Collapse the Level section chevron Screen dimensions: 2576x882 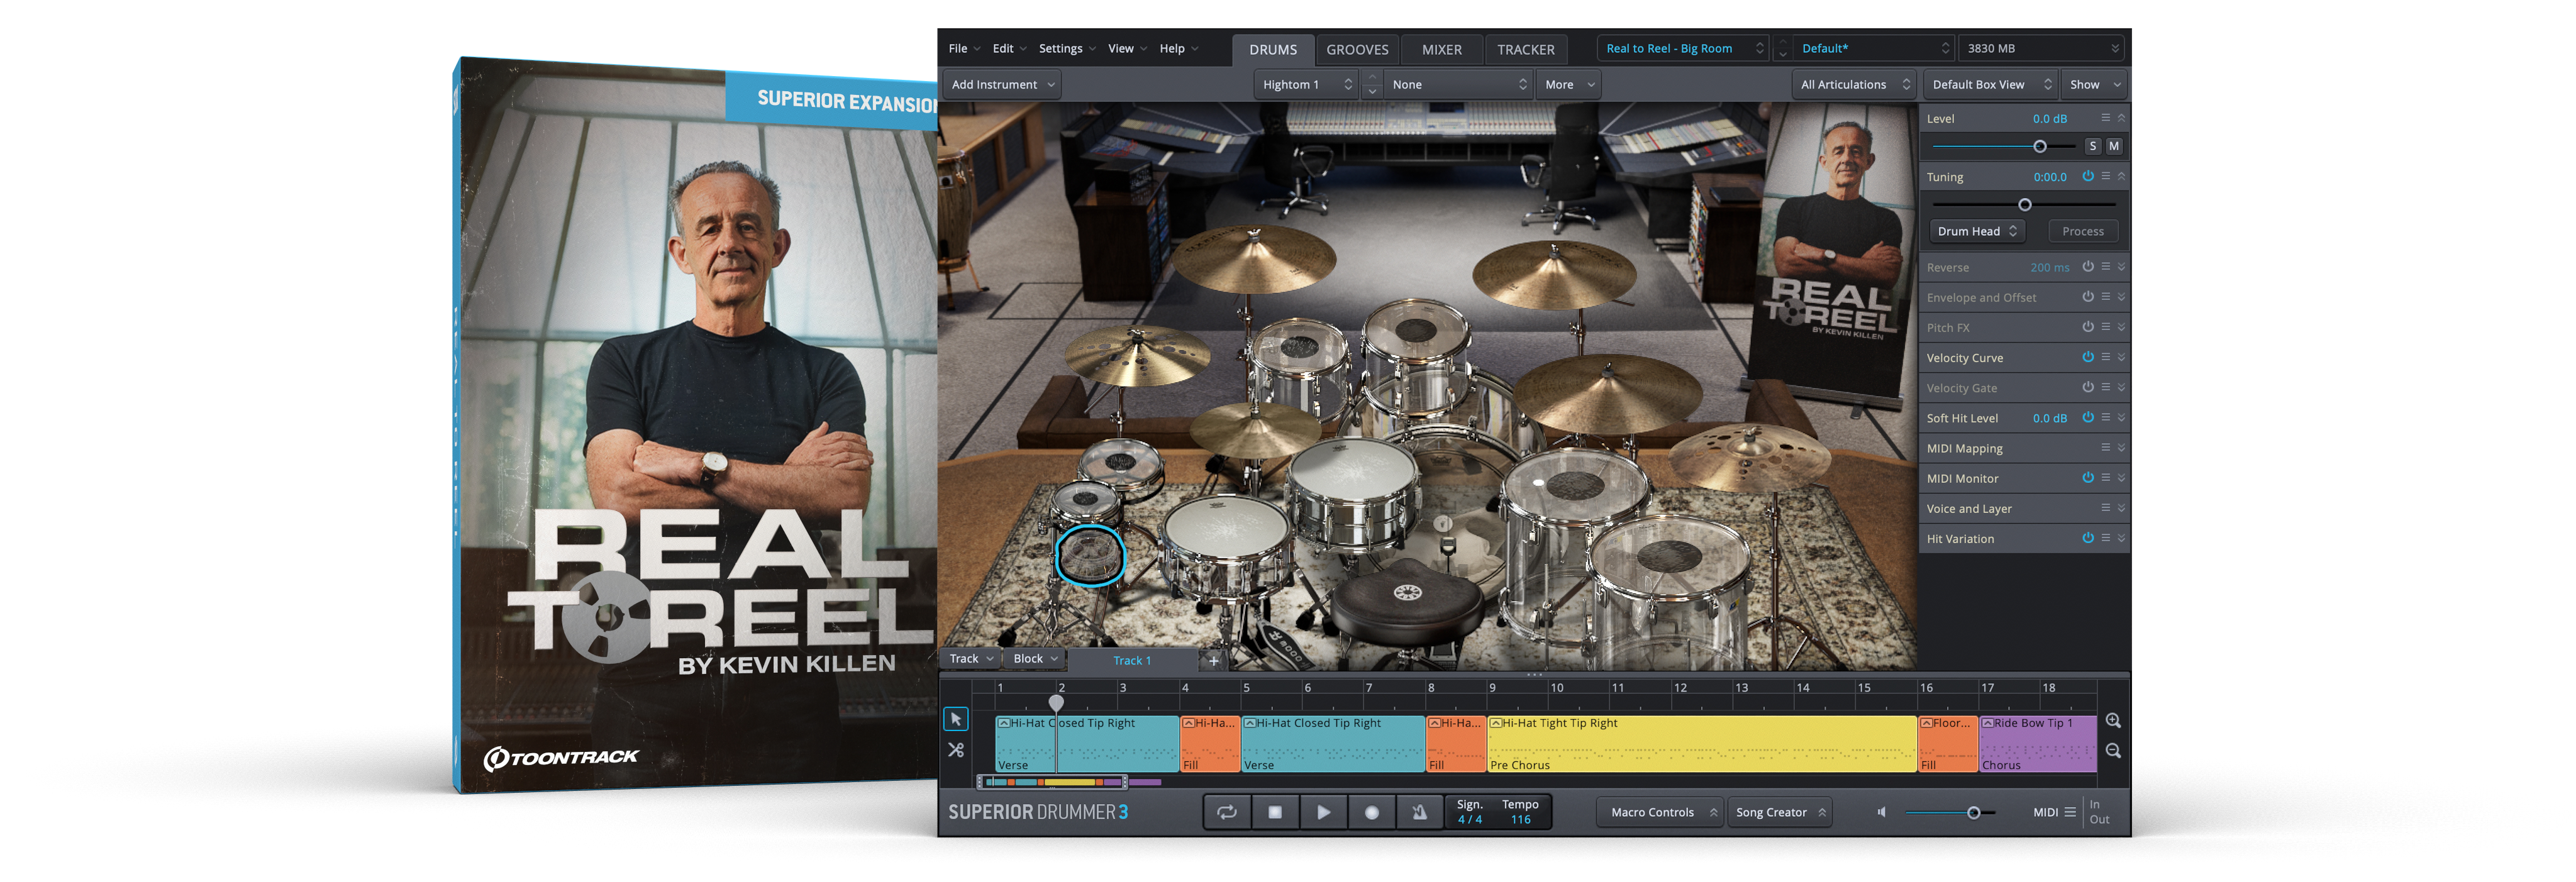(x=2121, y=118)
